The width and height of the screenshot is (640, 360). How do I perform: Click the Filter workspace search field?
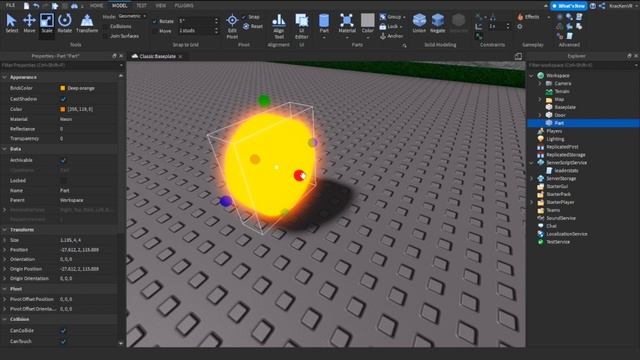[x=583, y=65]
